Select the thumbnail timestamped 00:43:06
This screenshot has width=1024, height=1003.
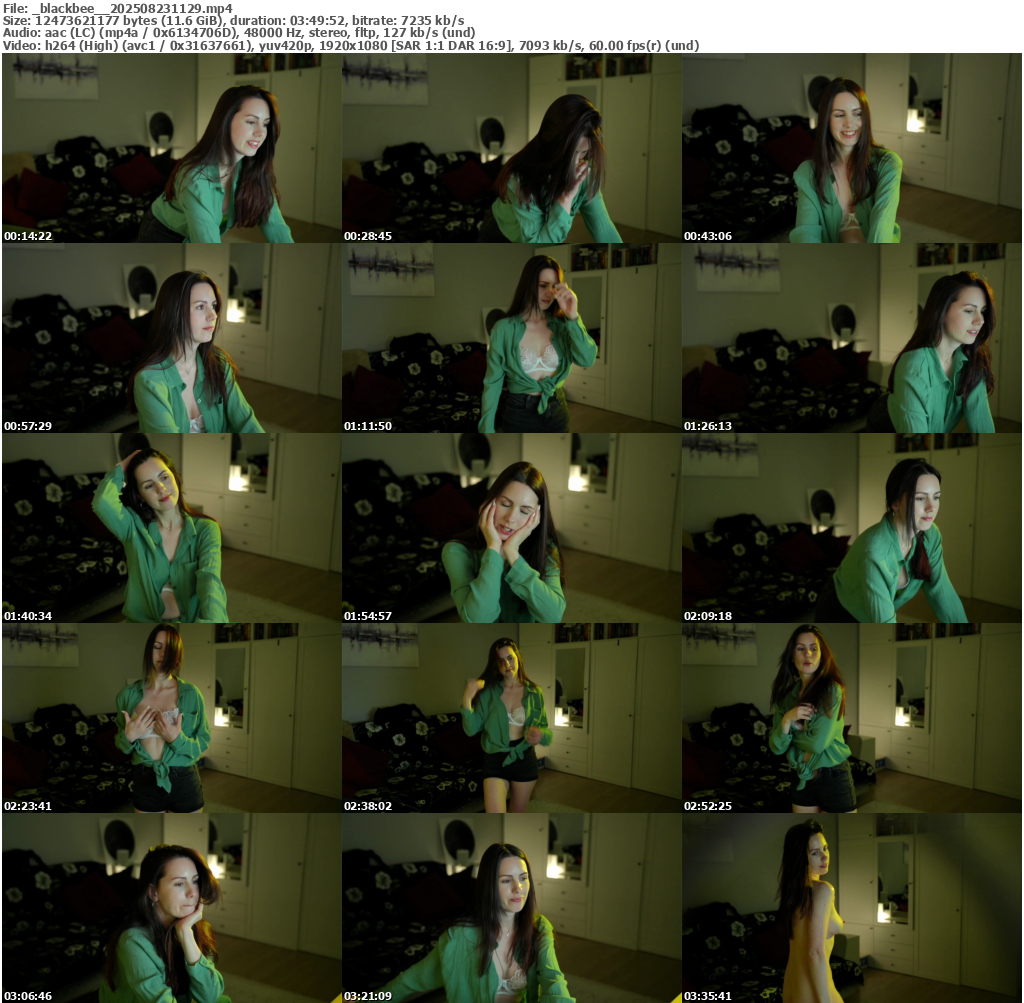point(852,148)
